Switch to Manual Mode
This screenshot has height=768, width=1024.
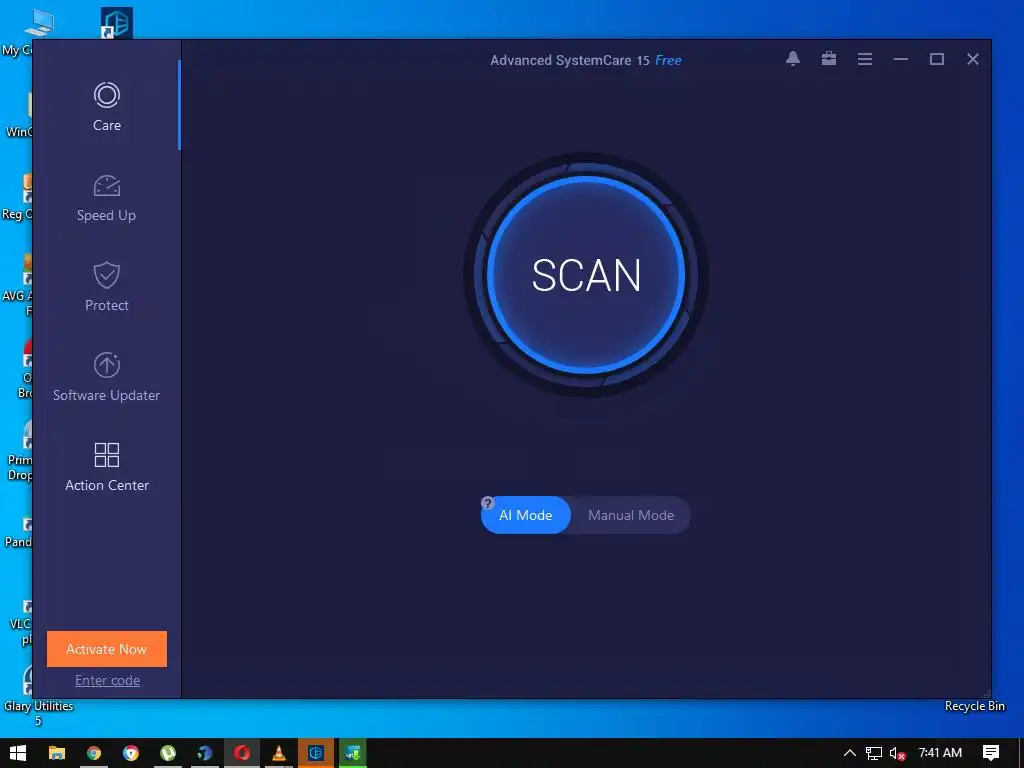click(x=631, y=515)
